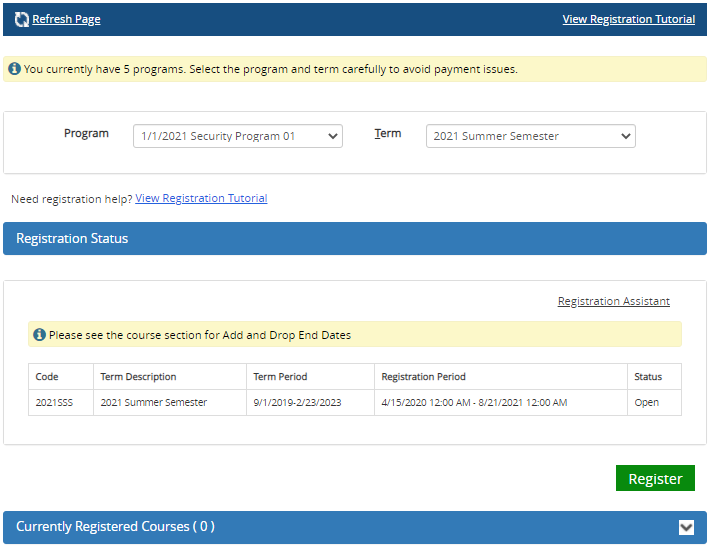Image resolution: width=711 pixels, height=548 pixels.
Task: Click info icon in Add and Drop notice
Action: tap(39, 335)
